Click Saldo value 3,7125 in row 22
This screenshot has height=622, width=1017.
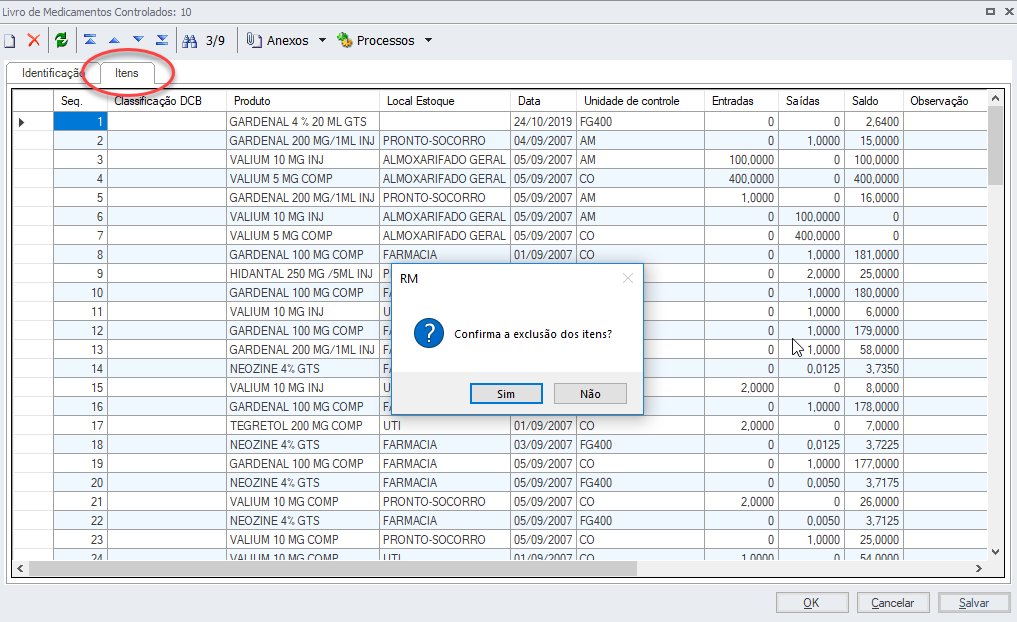coord(873,520)
